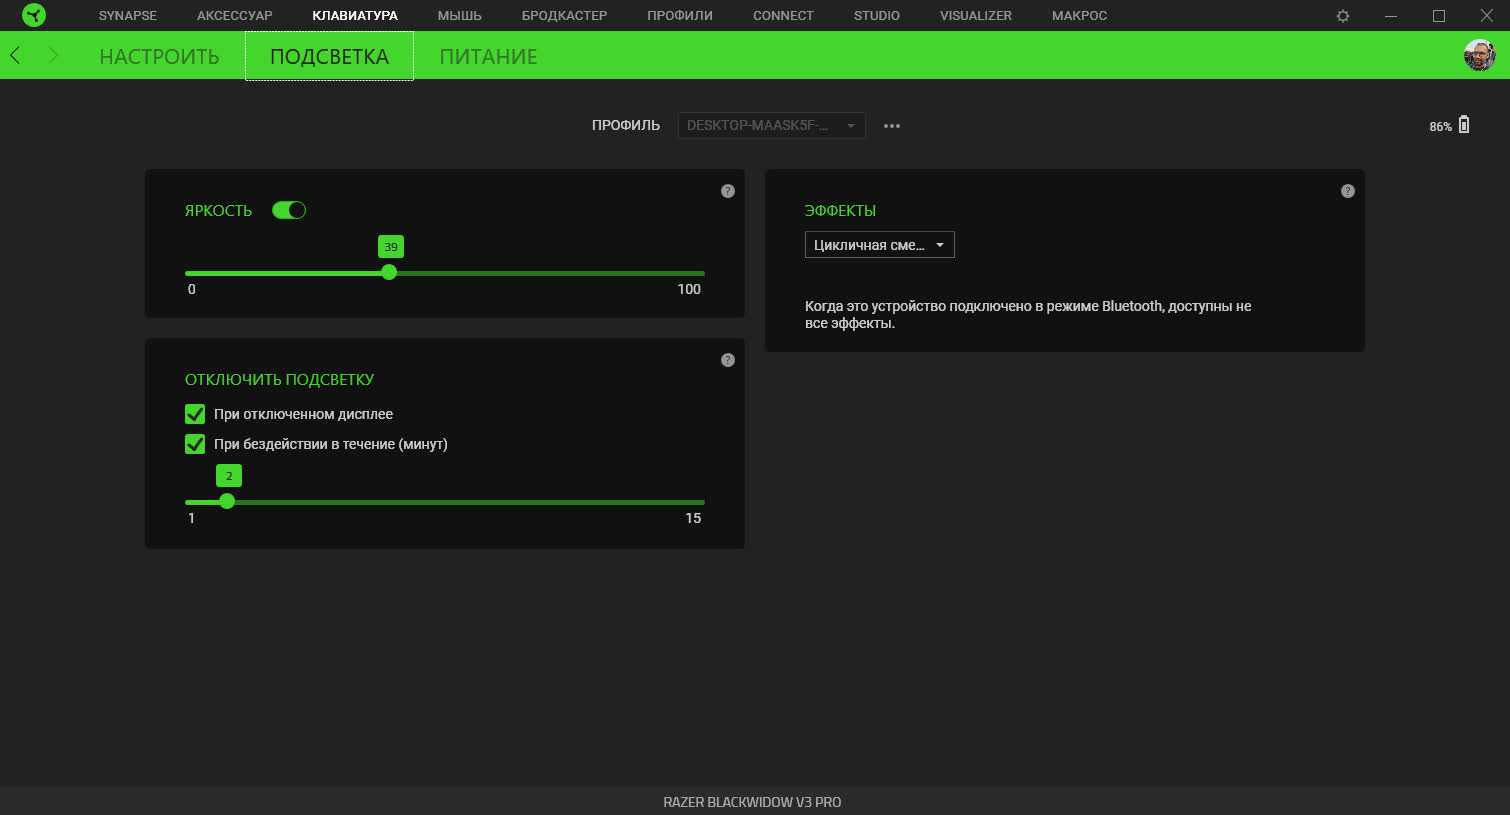Switch to the МЫШЬ tab
This screenshot has height=815, width=1510.
[x=459, y=16]
